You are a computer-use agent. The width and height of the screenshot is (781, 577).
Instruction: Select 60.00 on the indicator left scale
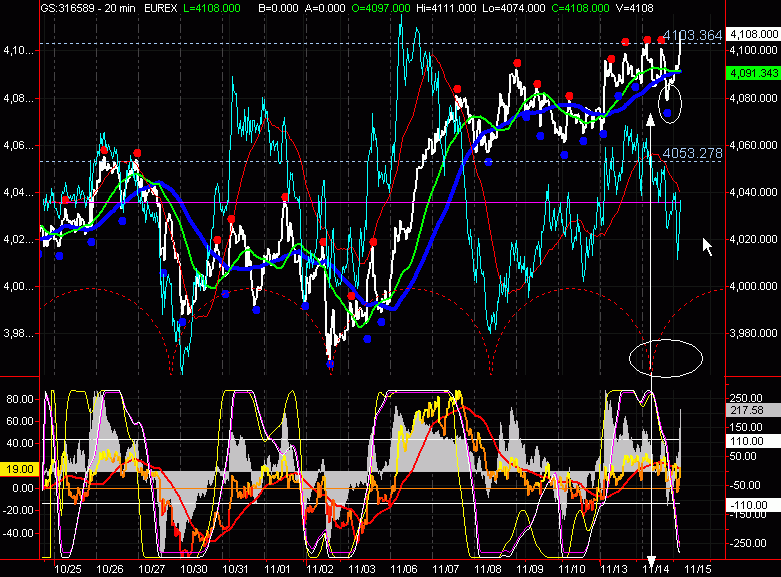click(20, 421)
